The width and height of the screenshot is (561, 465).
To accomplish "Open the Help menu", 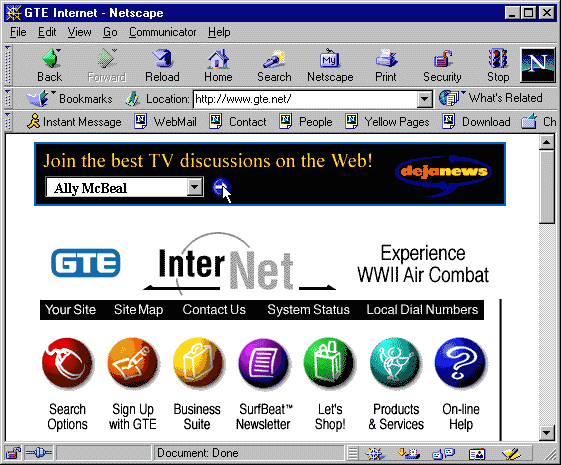I will [219, 32].
